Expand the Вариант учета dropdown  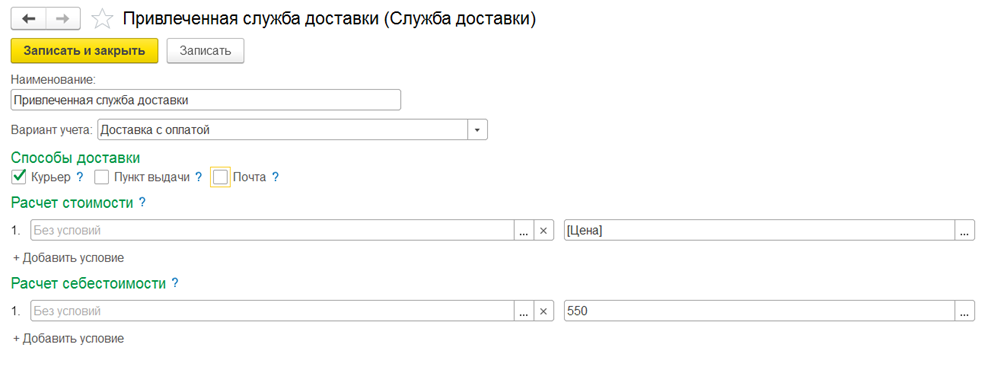(x=478, y=130)
